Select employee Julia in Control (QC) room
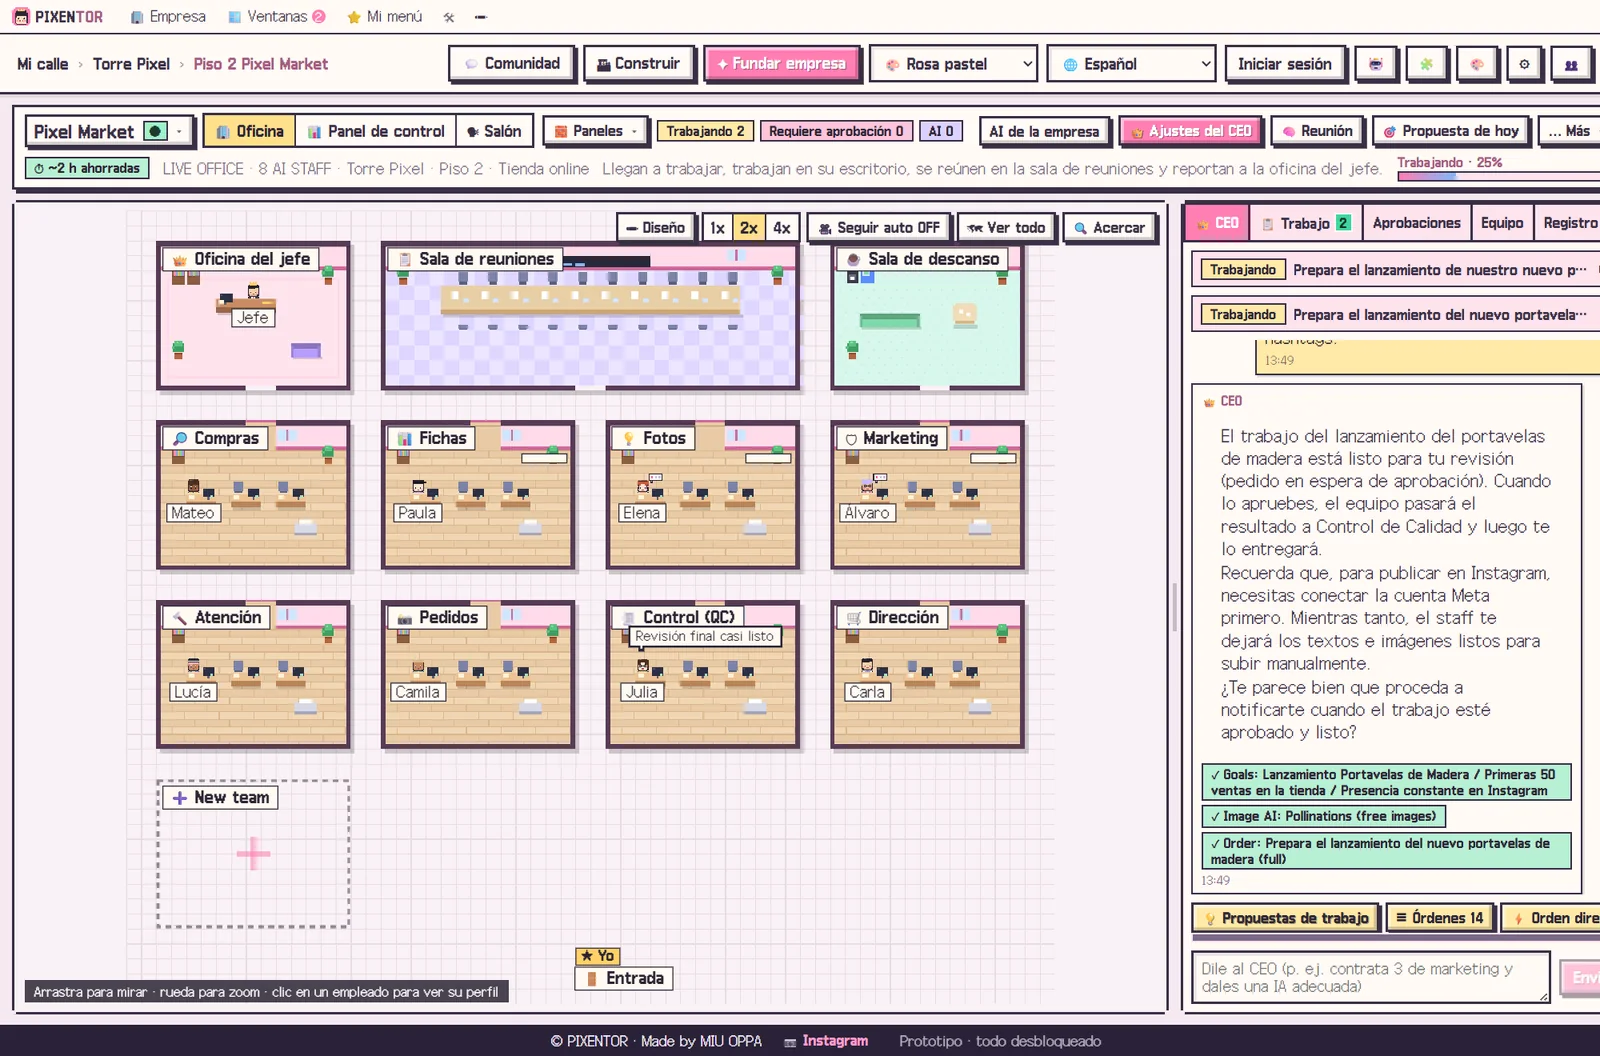This screenshot has width=1600, height=1056. 643,668
